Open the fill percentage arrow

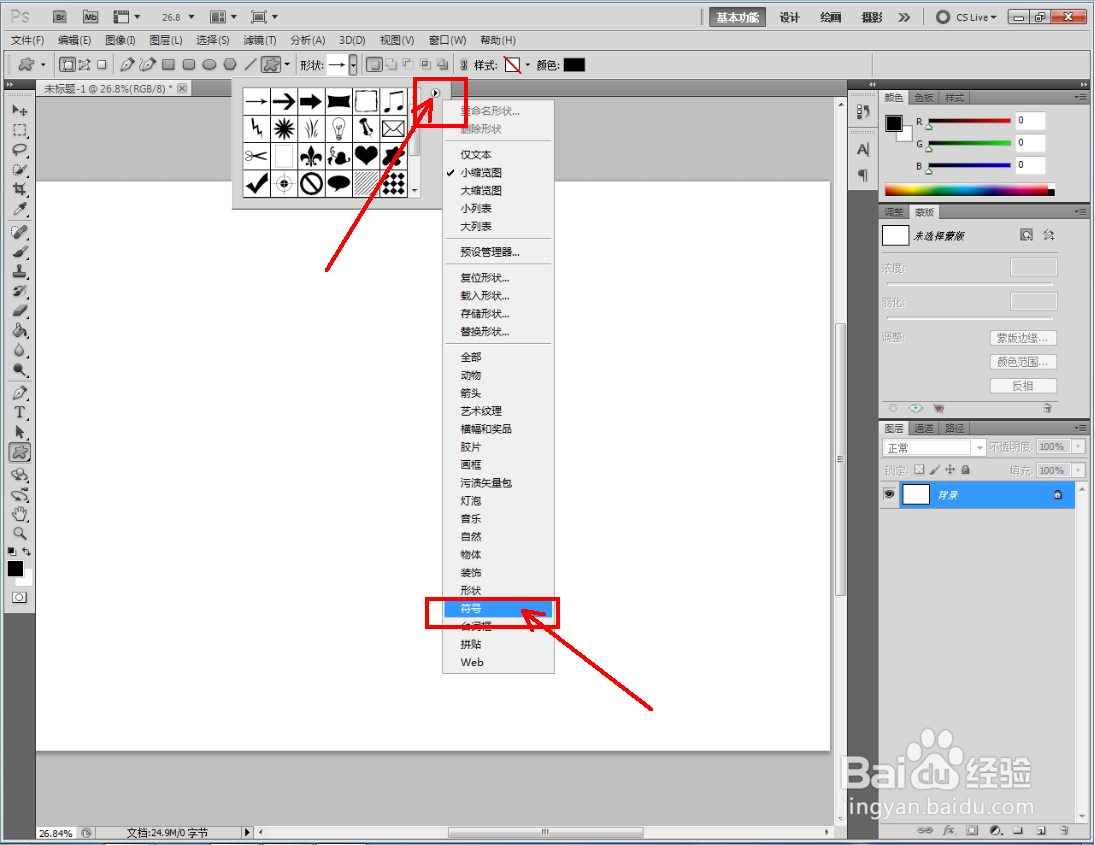tap(1078, 470)
